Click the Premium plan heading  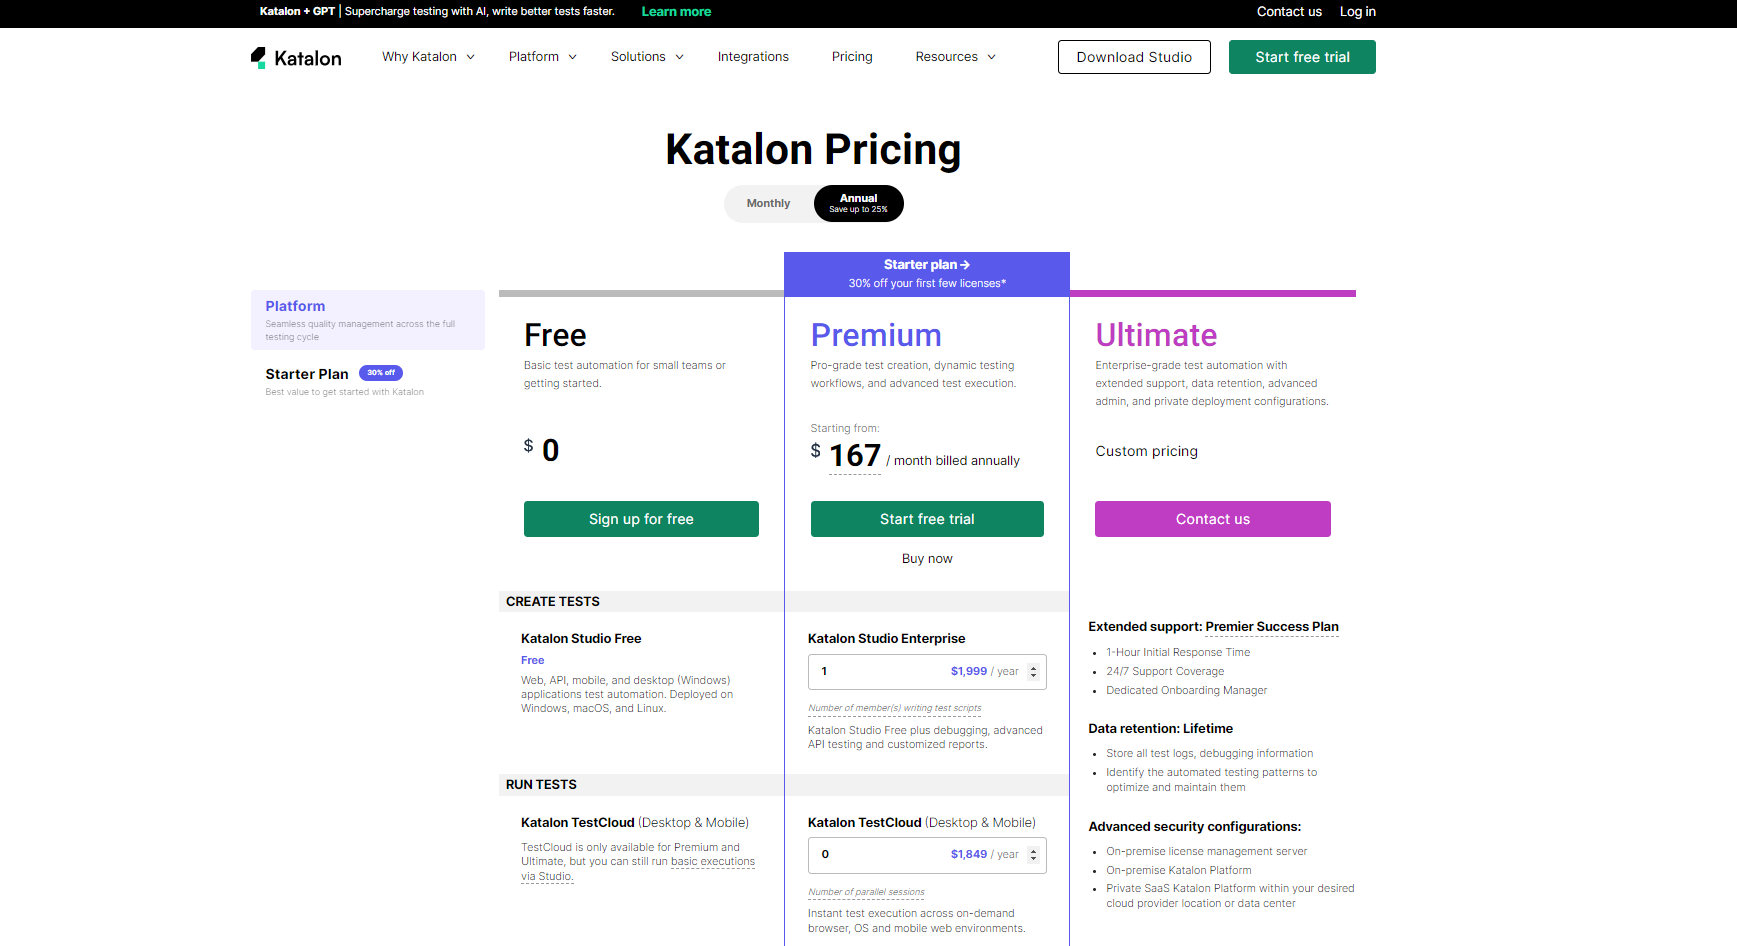pos(876,335)
